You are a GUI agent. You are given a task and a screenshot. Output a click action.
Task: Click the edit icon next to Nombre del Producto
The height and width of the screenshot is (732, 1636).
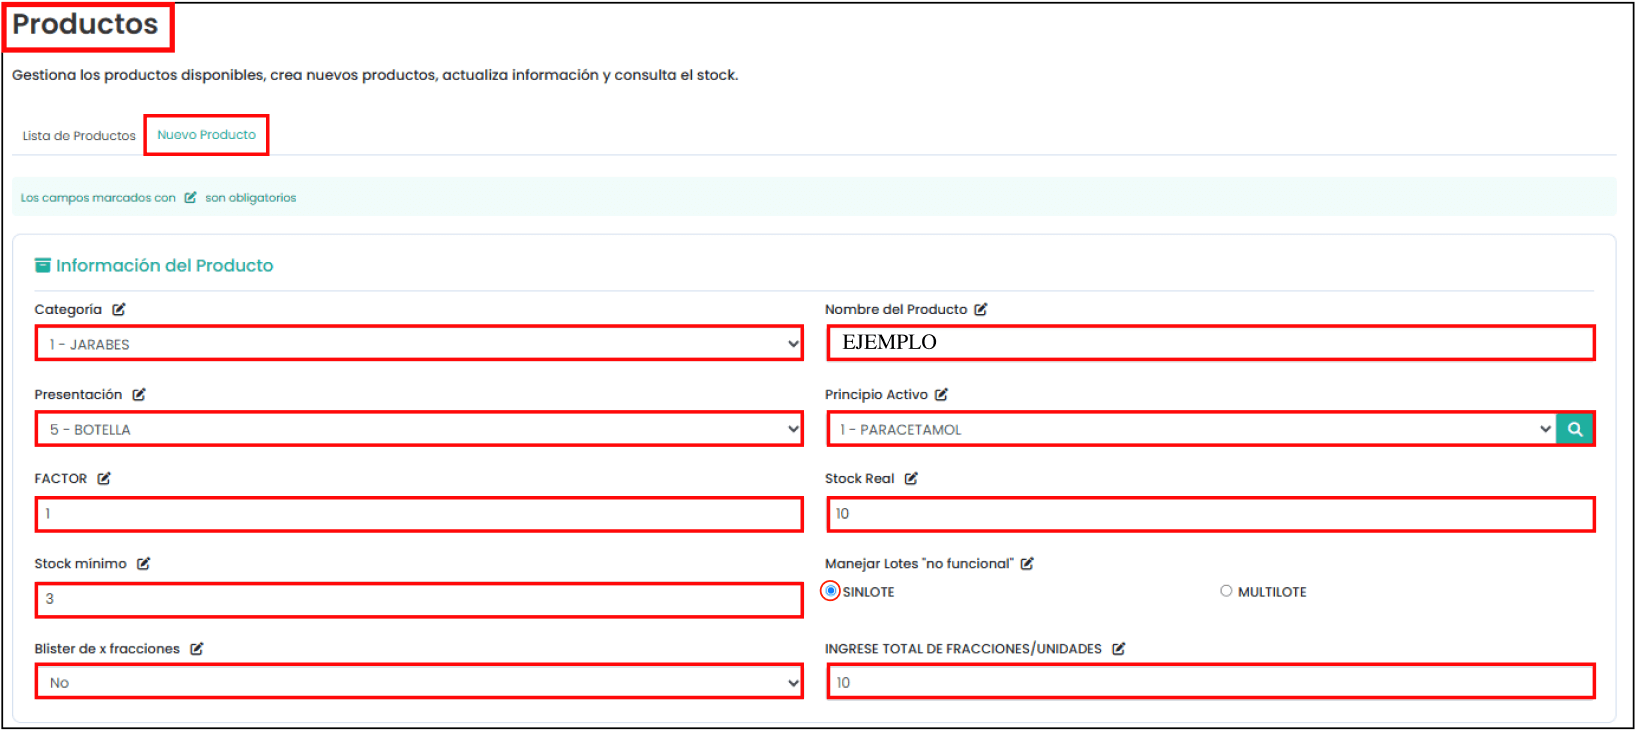pos(981,310)
